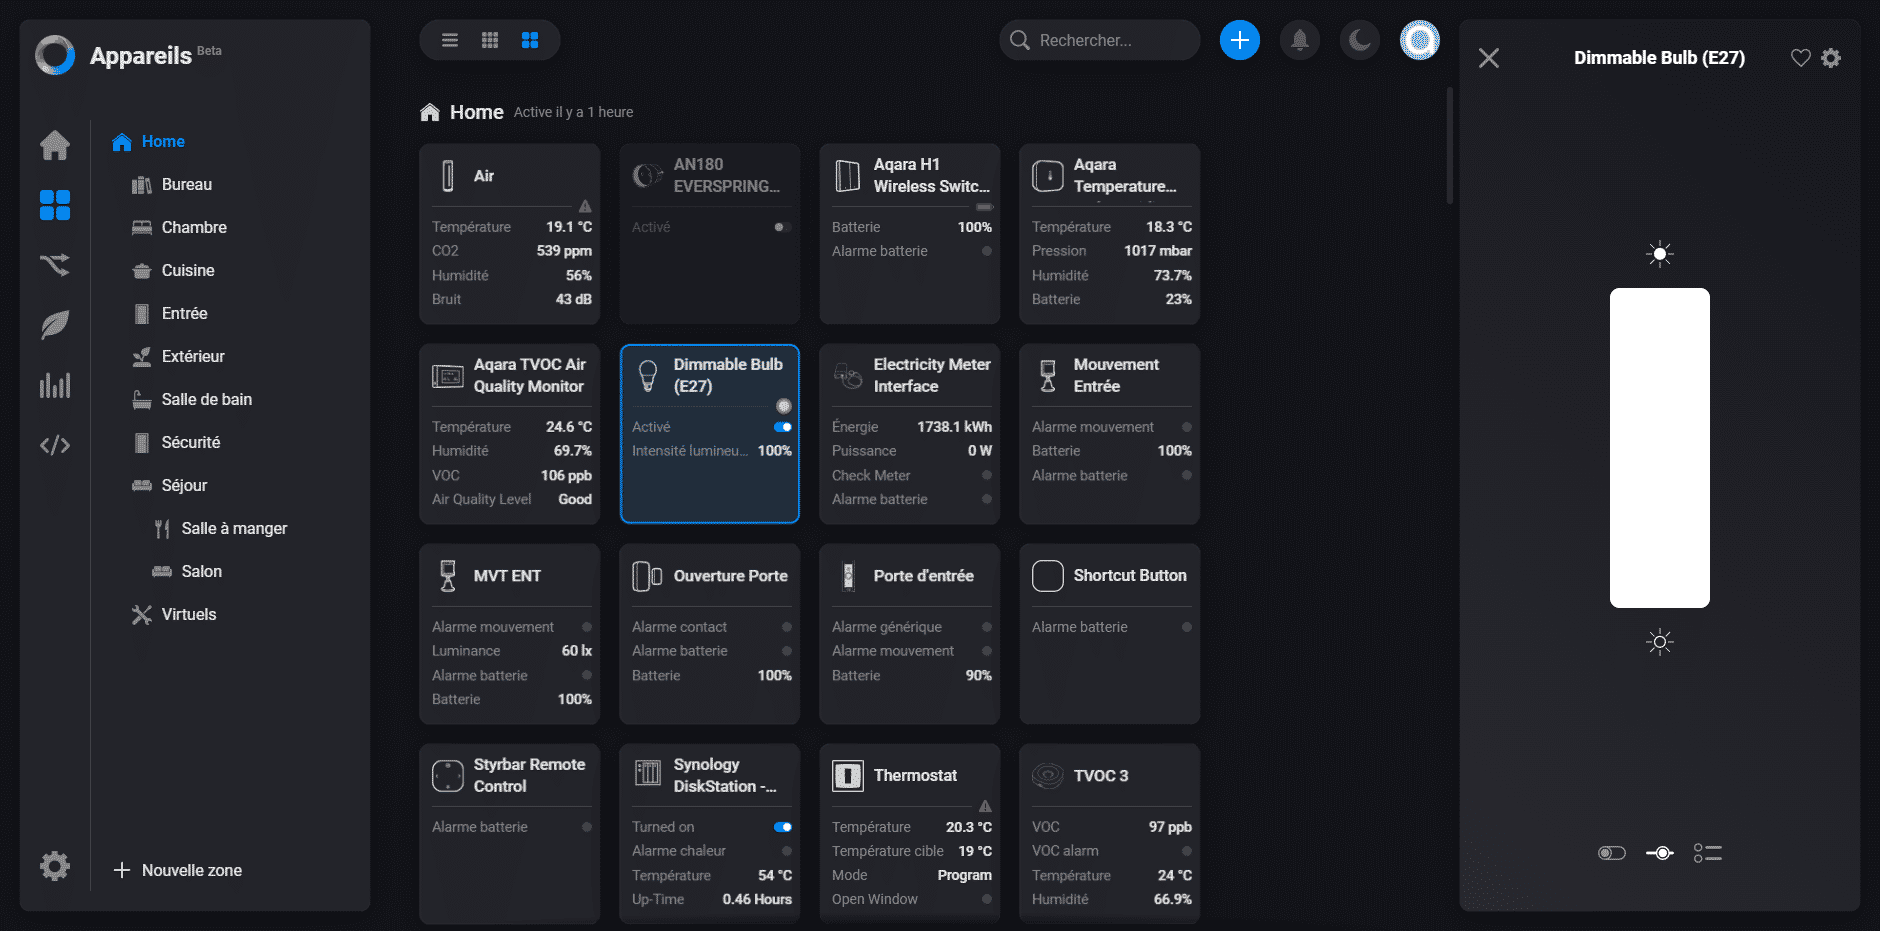The width and height of the screenshot is (1880, 931).
Task: Switch to list view layout
Action: (x=450, y=40)
